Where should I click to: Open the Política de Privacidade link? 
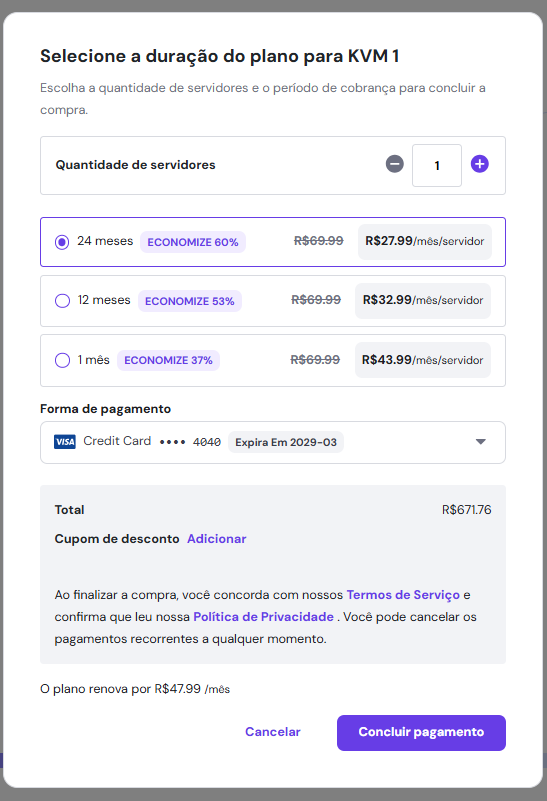click(x=264, y=617)
